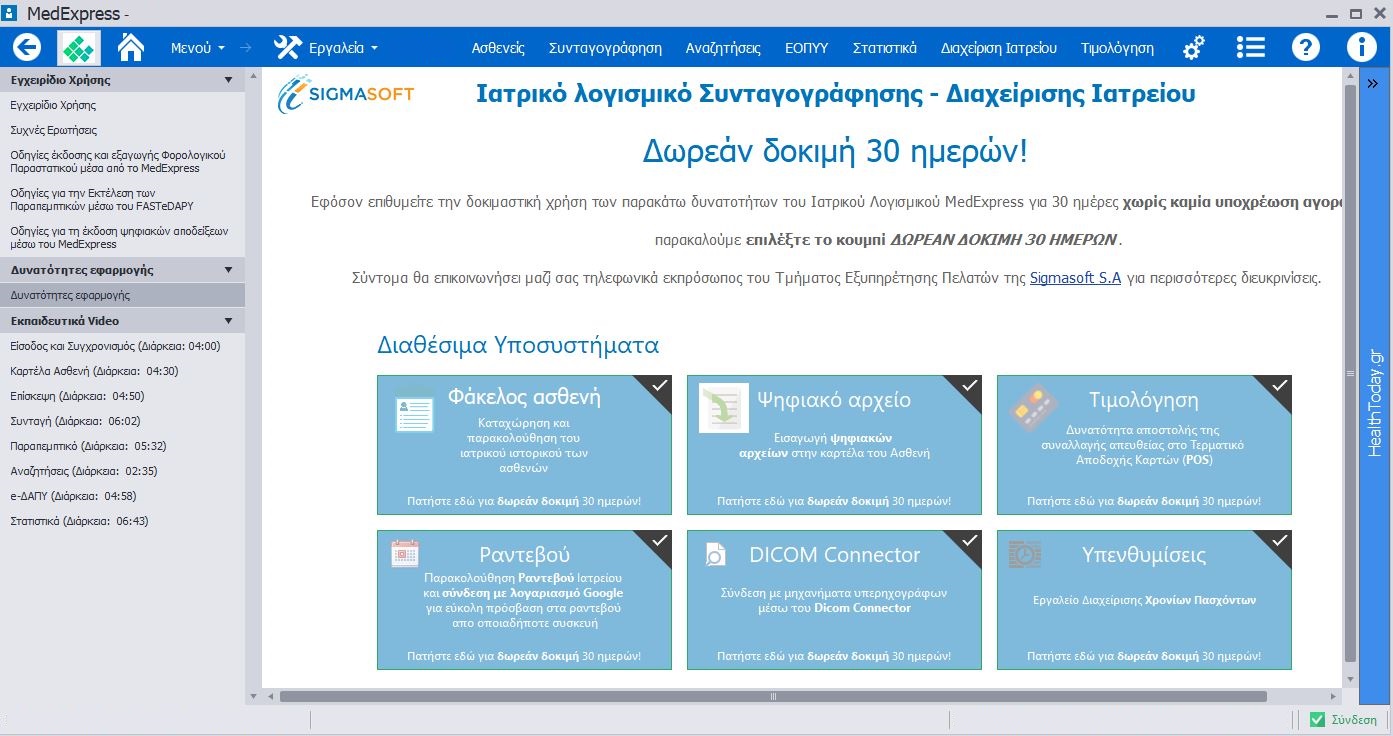Open the Συνταγογράφηση menu

click(605, 48)
